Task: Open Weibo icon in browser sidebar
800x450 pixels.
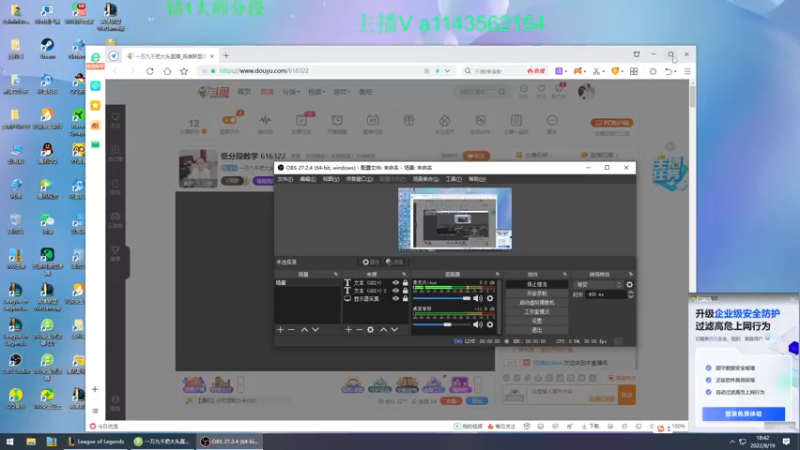Action: 95,125
